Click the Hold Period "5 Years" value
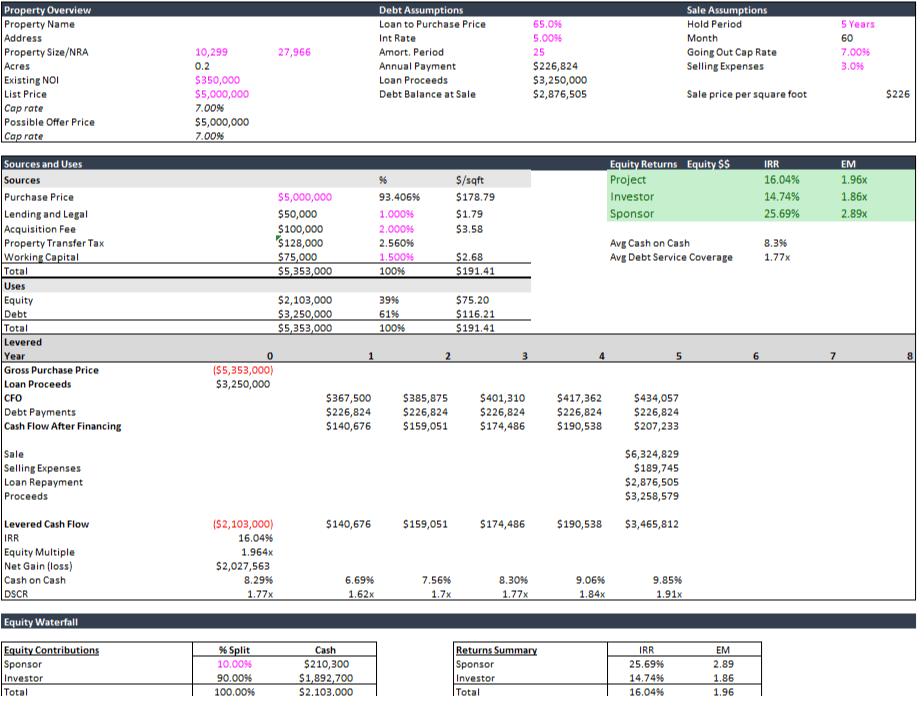Image resolution: width=919 pixels, height=702 pixels. [x=857, y=24]
